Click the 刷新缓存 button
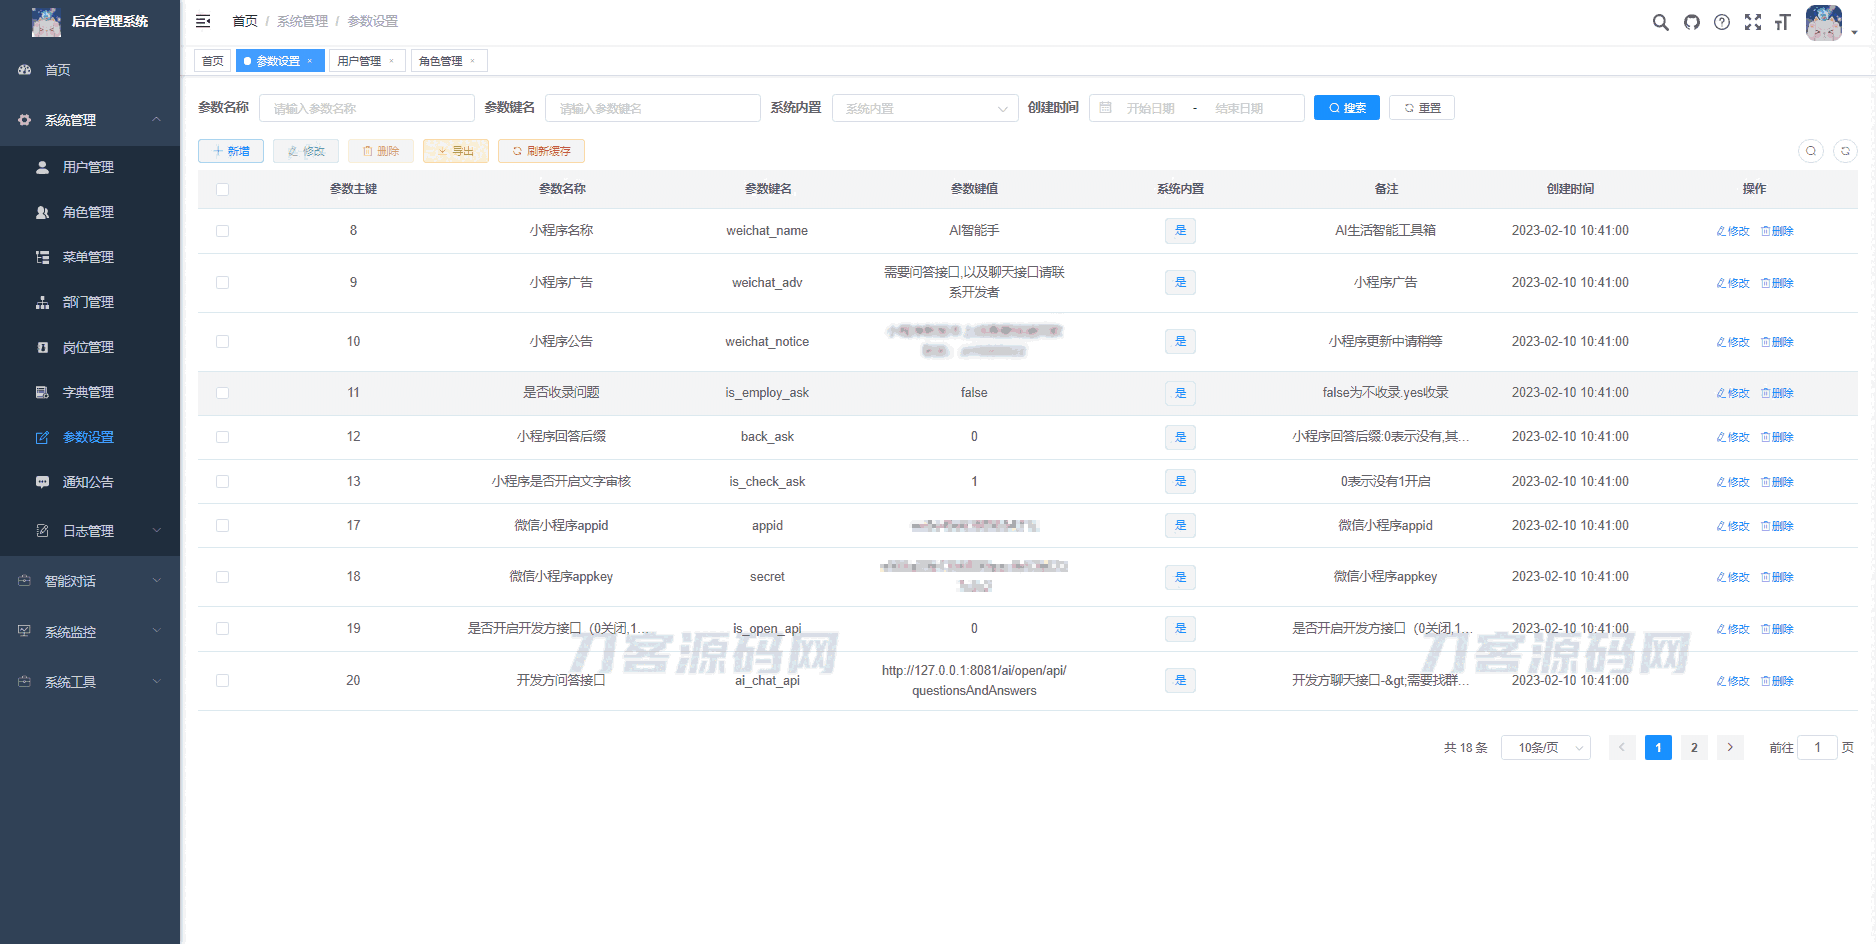The height and width of the screenshot is (944, 1876). (x=541, y=151)
